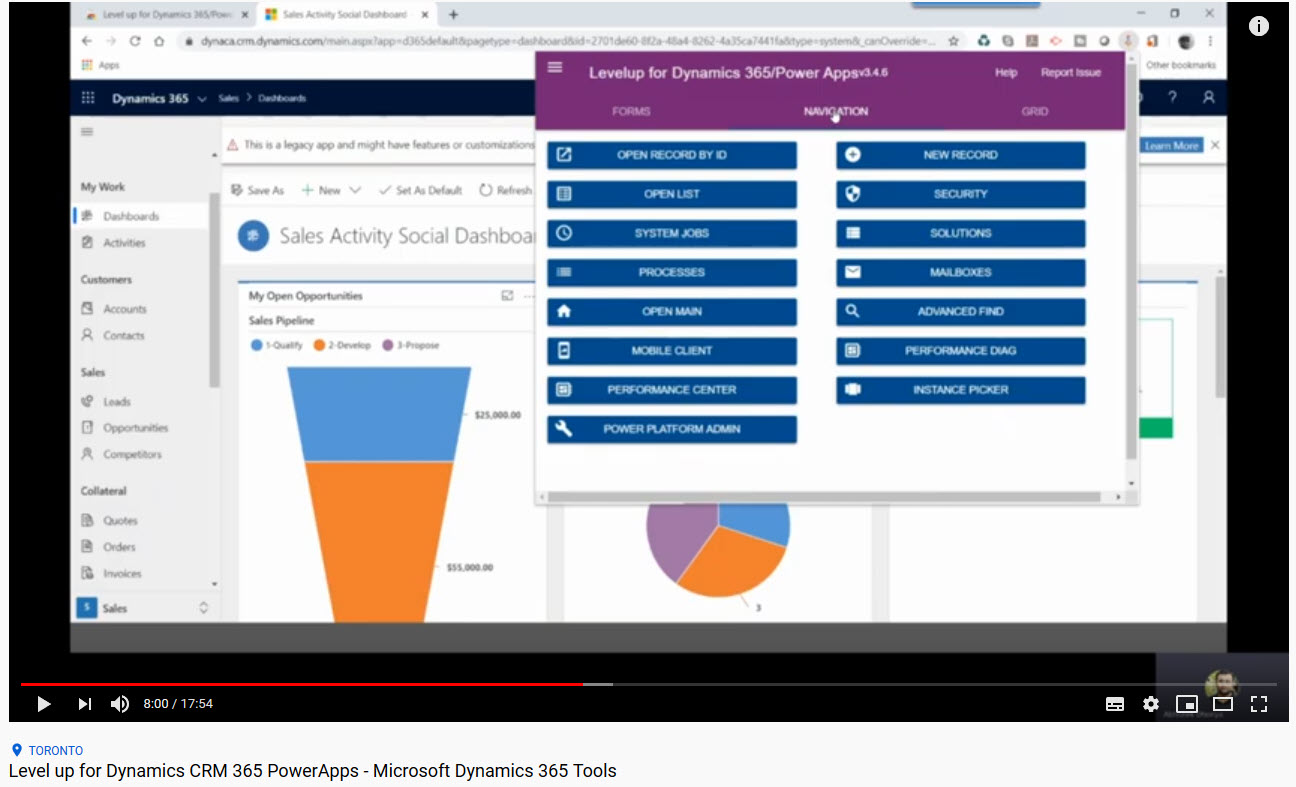Open Orders under Collateral
The image size is (1296, 787).
click(119, 547)
